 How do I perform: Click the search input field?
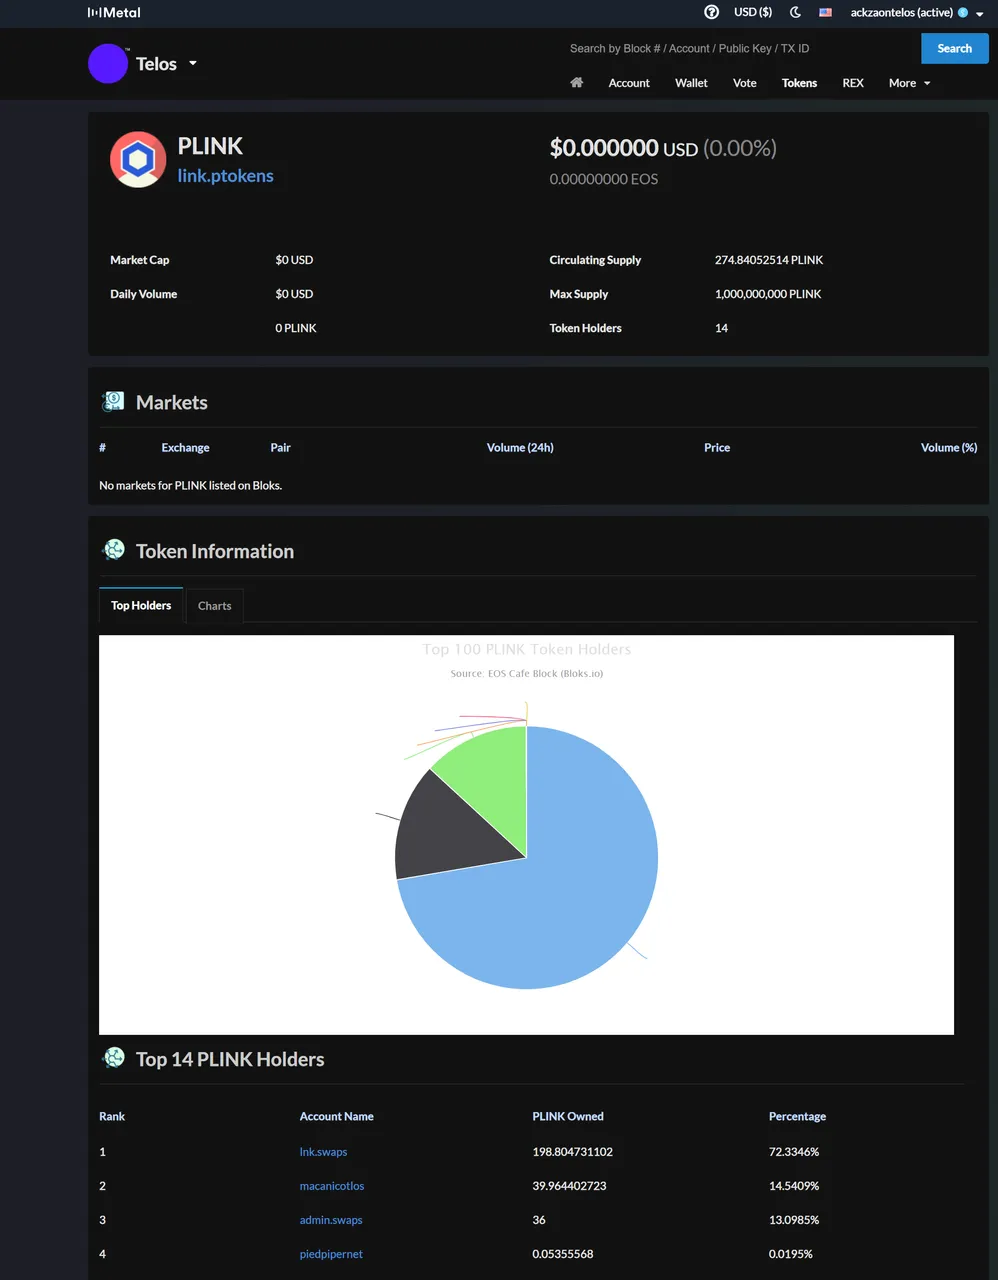pos(740,48)
